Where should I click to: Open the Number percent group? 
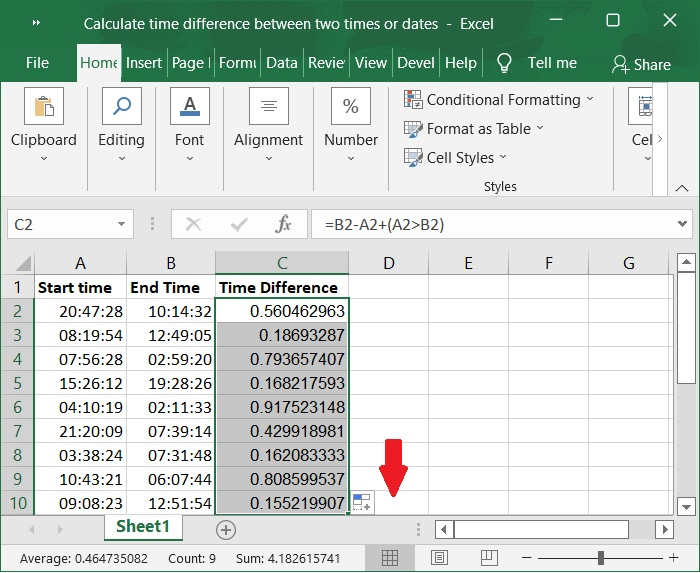point(351,107)
